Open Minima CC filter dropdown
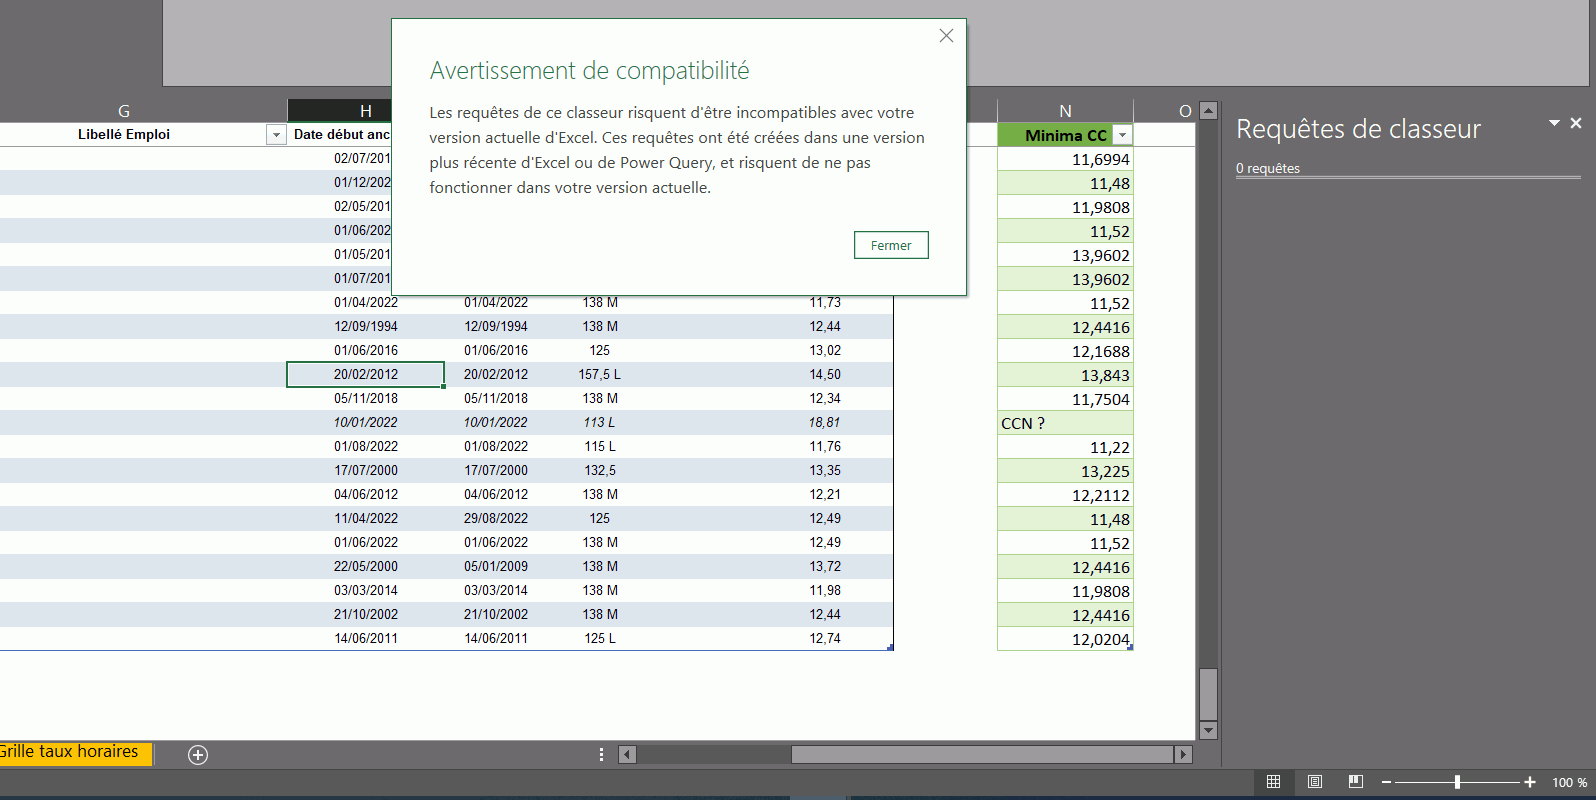The width and height of the screenshot is (1596, 800). pos(1122,135)
